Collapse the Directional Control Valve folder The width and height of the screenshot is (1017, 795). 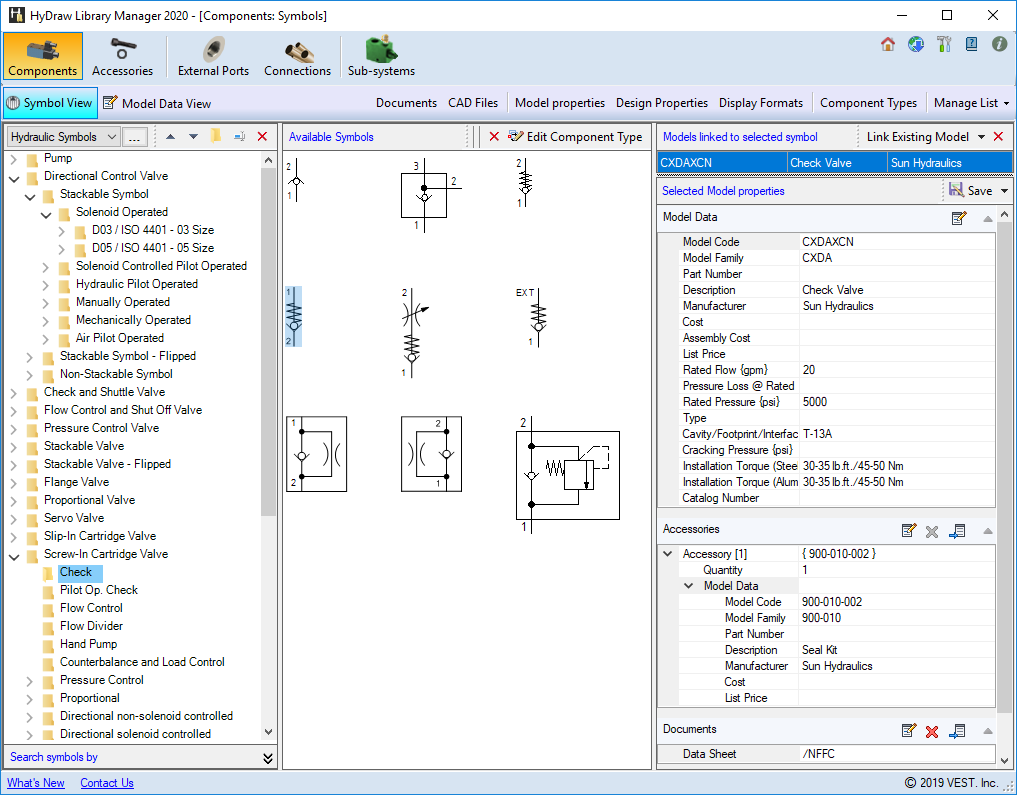[x=15, y=177]
